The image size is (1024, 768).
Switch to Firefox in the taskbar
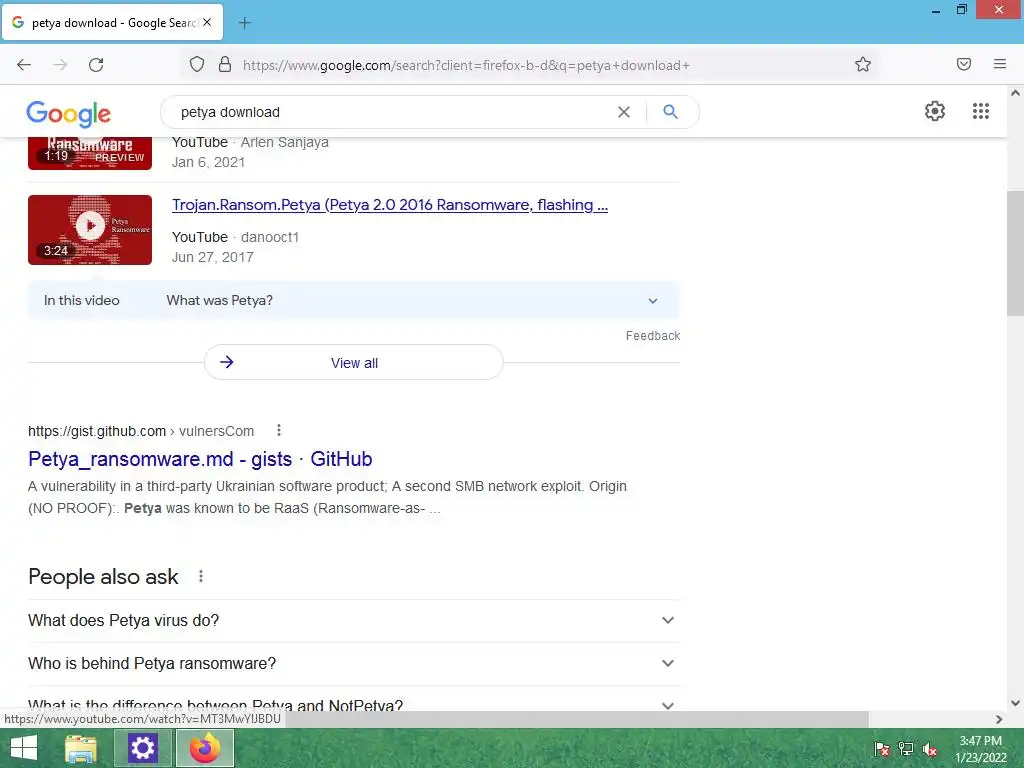[x=204, y=748]
